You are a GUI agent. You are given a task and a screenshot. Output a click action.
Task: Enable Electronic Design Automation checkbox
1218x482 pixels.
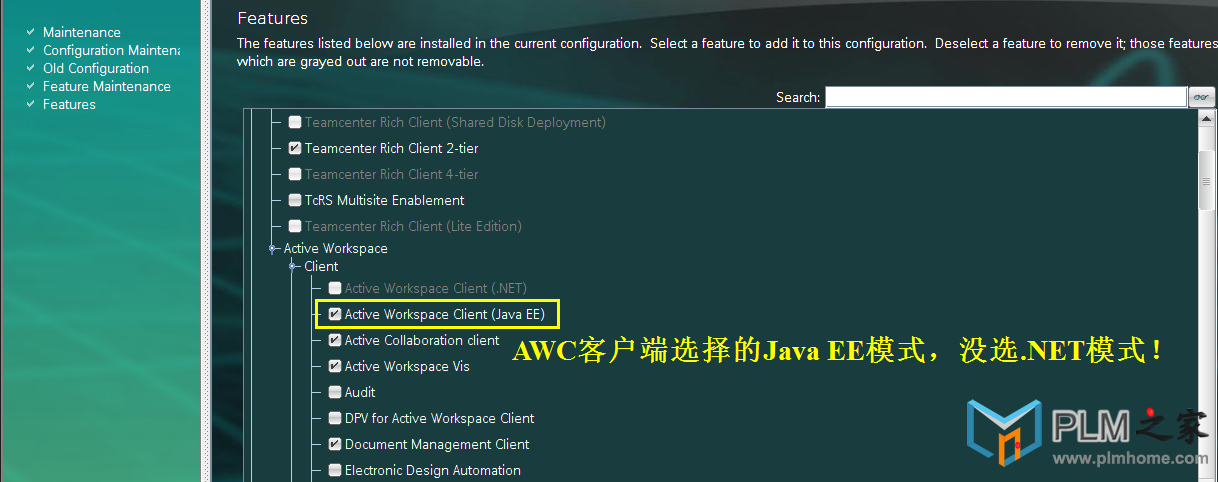point(335,470)
